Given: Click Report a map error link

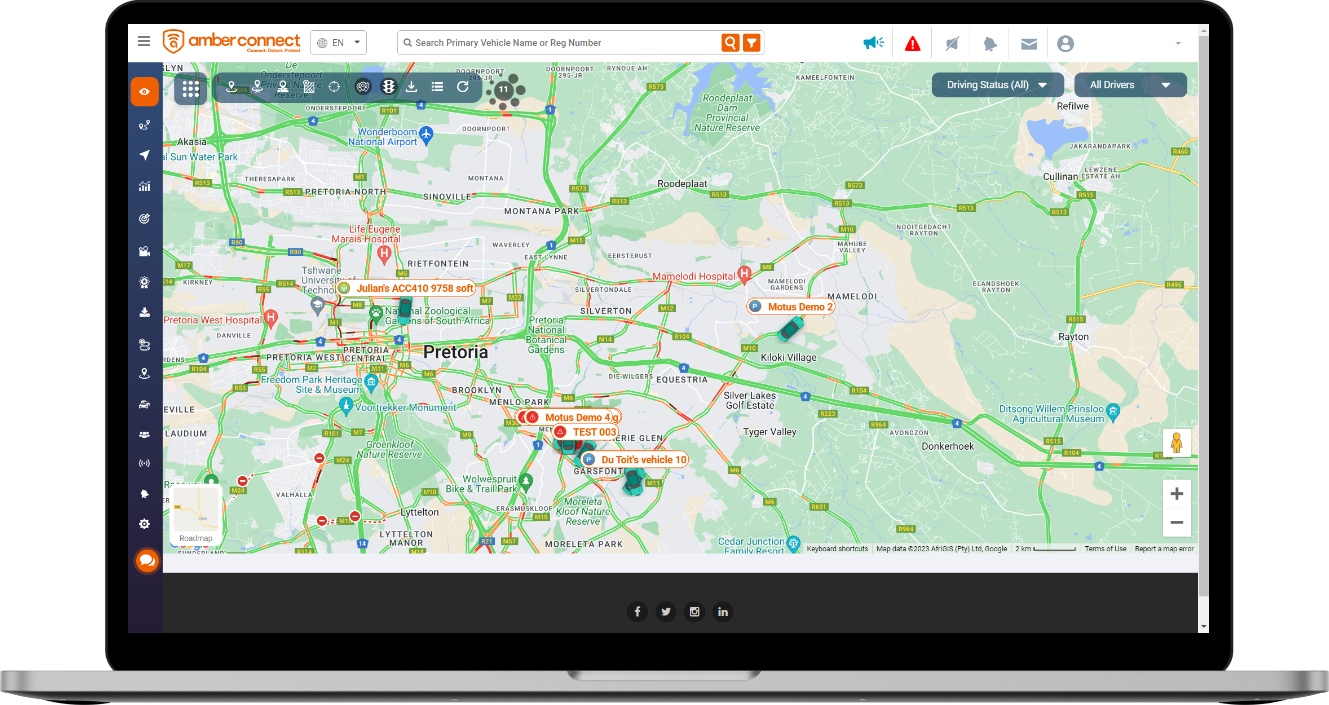Looking at the screenshot, I should tap(1164, 549).
